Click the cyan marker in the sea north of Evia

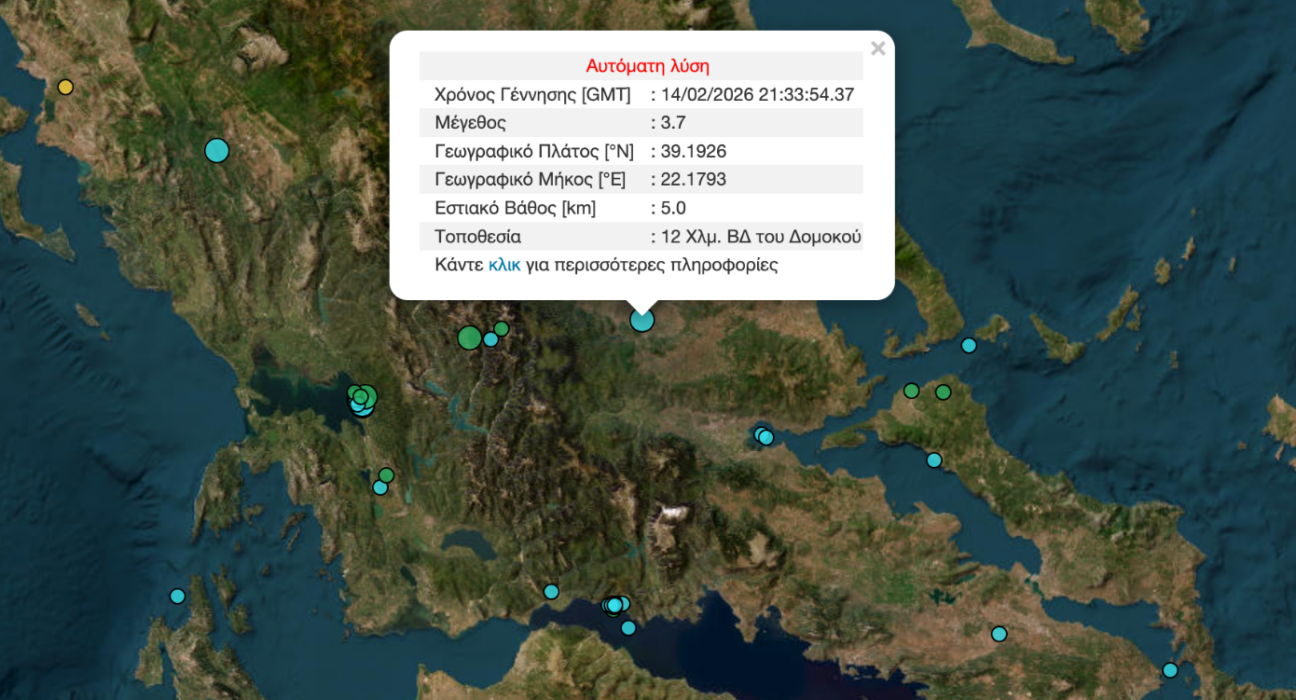tap(968, 346)
